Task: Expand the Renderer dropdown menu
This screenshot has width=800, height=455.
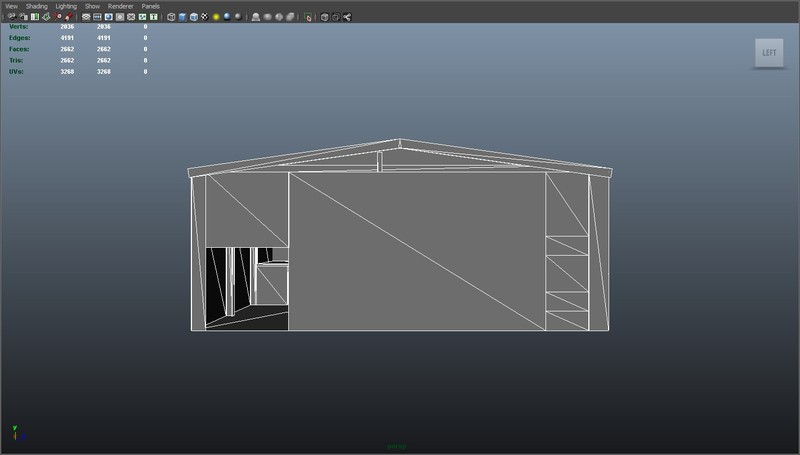Action: (120, 6)
